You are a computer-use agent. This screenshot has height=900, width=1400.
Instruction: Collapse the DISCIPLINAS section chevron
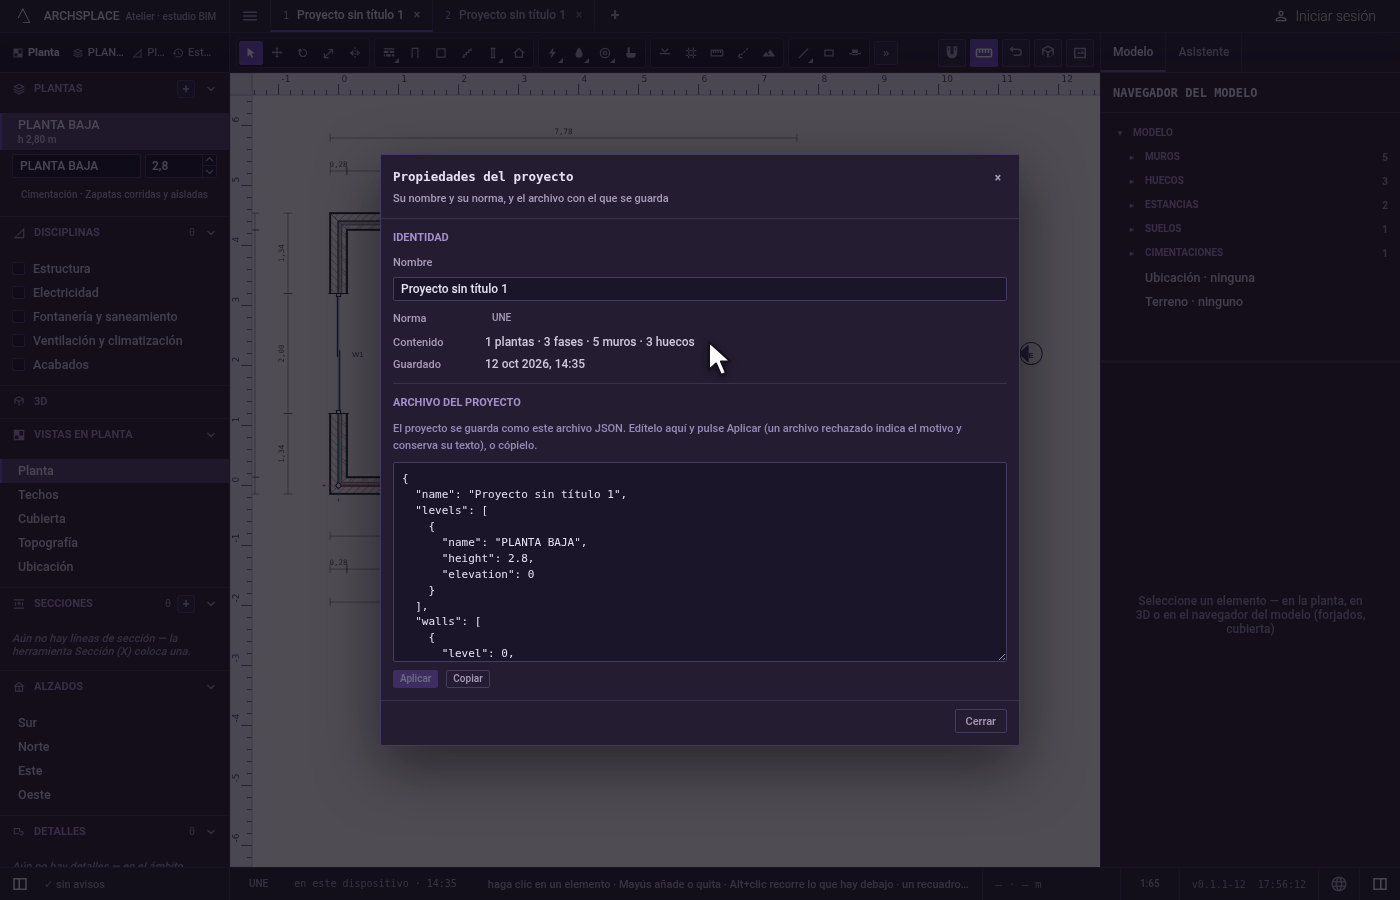(x=211, y=232)
